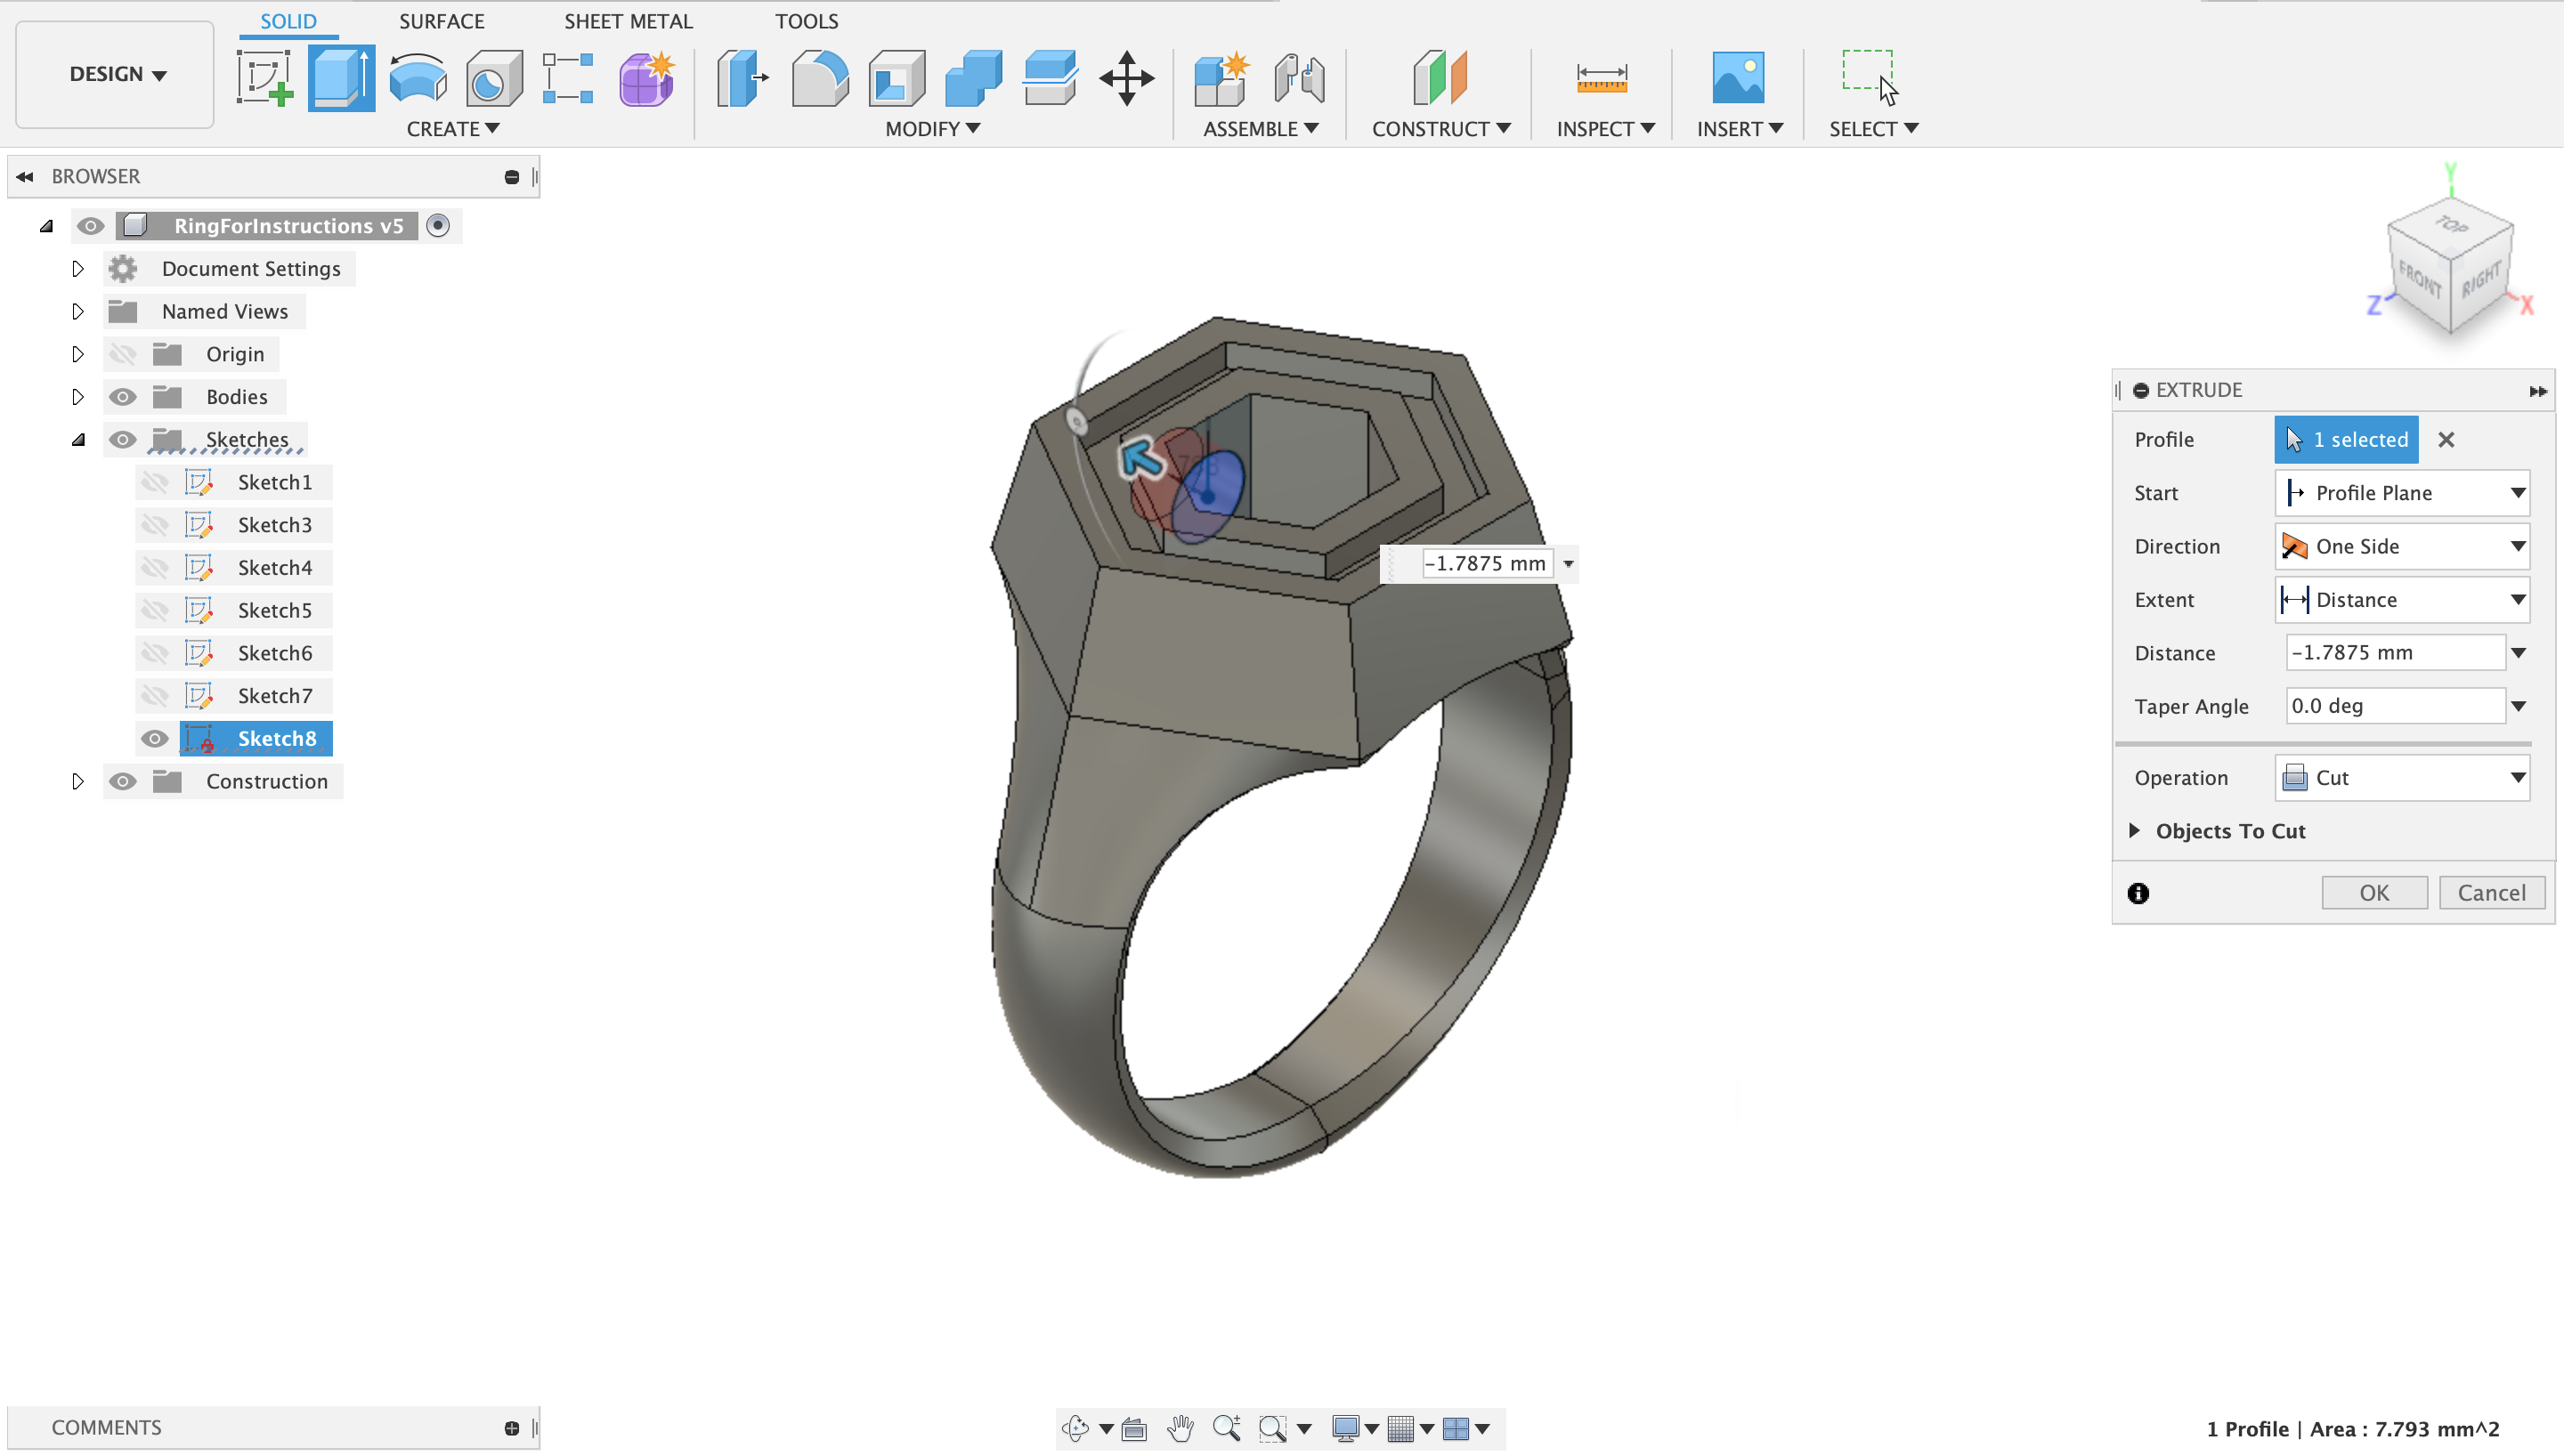Click the Measure tool under Inspect
This screenshot has height=1456, width=2564.
click(1601, 78)
